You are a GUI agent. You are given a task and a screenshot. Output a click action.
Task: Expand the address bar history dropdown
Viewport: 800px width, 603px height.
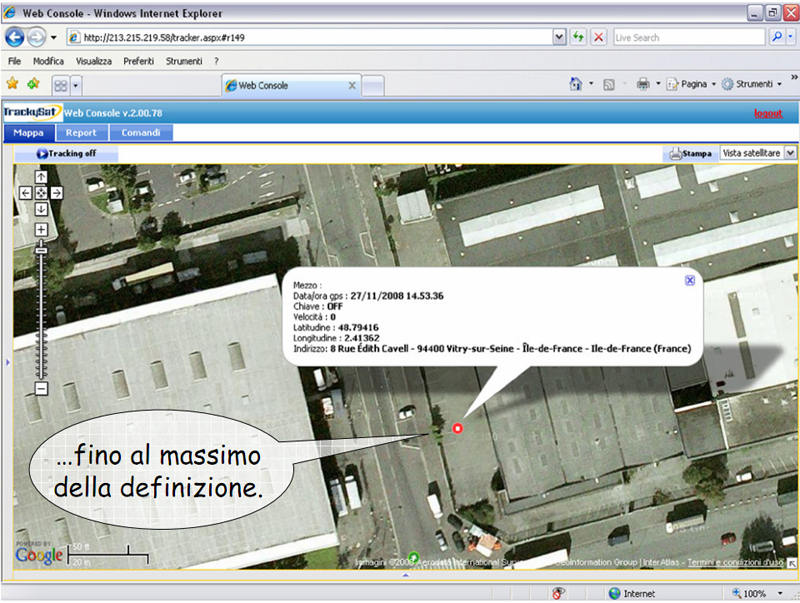click(x=560, y=37)
